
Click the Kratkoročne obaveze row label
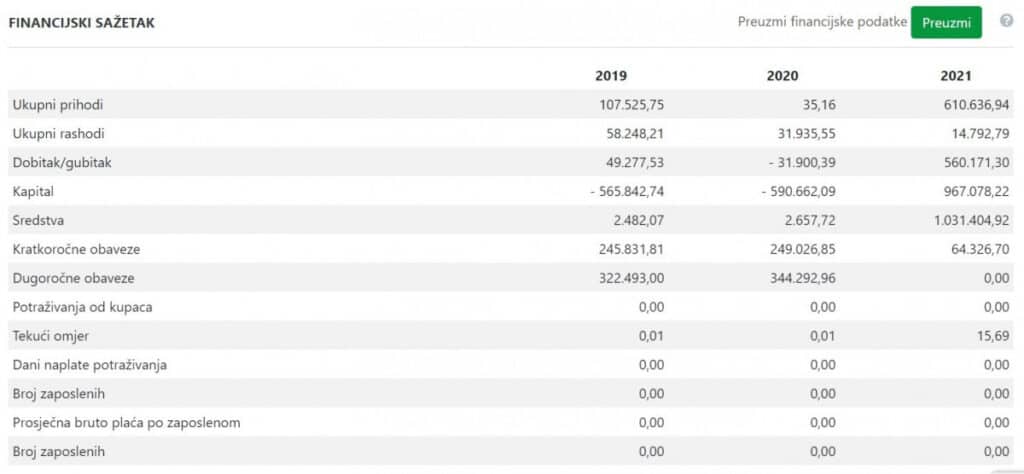click(x=74, y=249)
